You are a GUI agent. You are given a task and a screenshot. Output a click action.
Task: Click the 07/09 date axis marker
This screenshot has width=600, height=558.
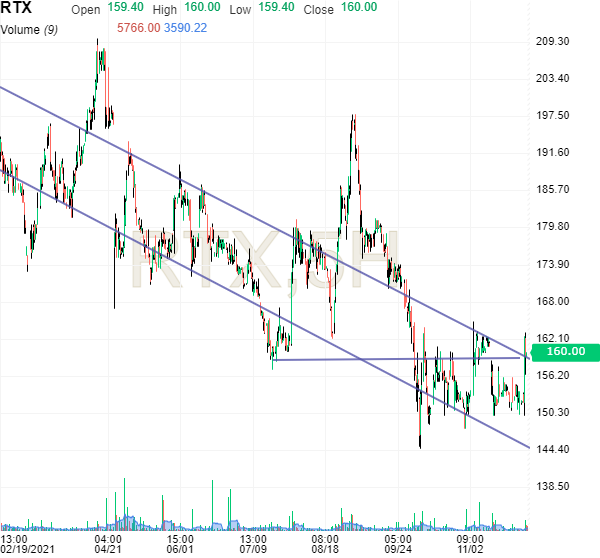click(x=254, y=549)
